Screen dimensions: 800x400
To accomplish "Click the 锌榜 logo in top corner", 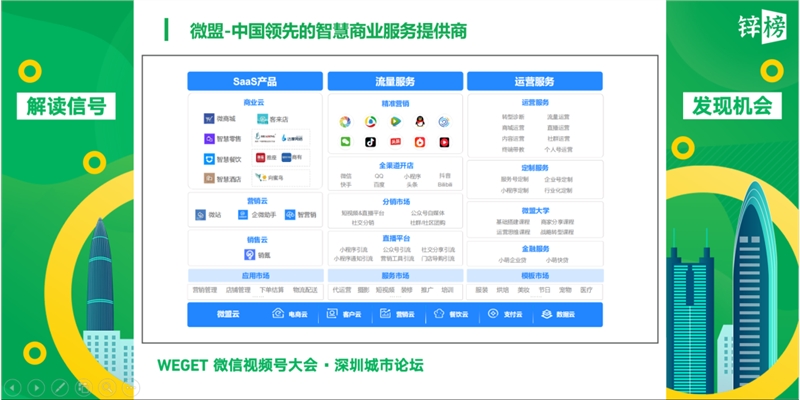I will tap(762, 26).
